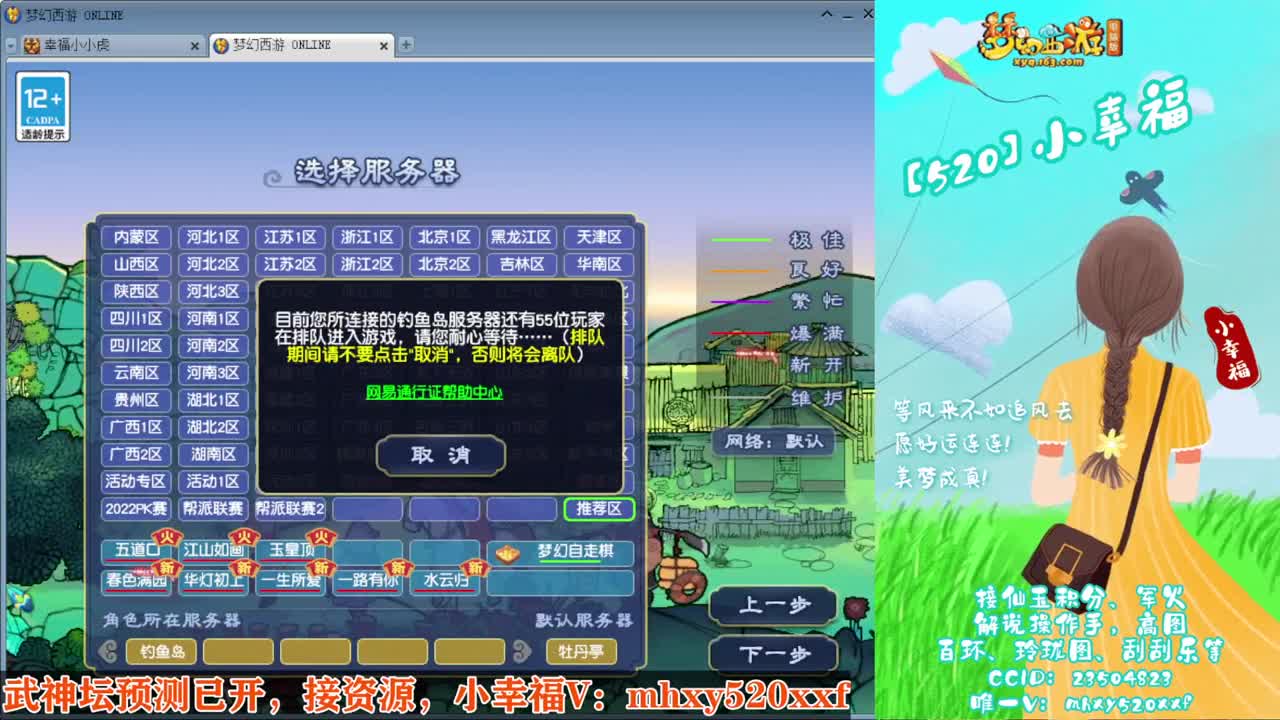The width and height of the screenshot is (1280, 720).
Task: Select the 湖北1区 region
Action: point(213,399)
